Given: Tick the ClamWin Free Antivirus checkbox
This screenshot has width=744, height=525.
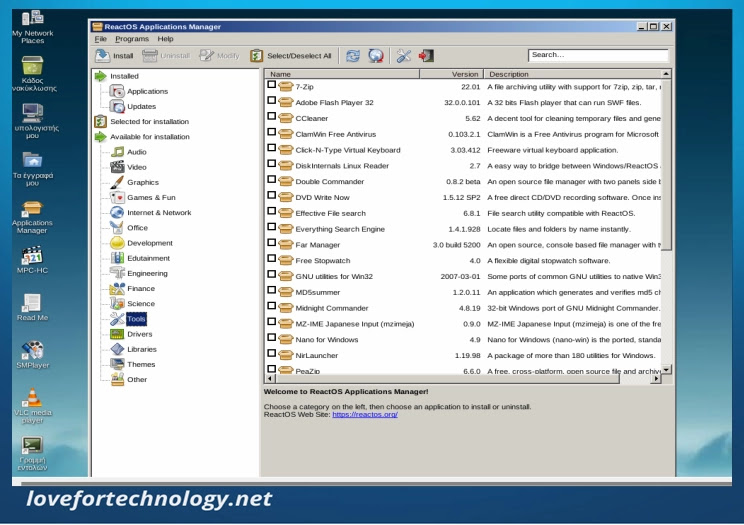Looking at the screenshot, I should 271,132.
